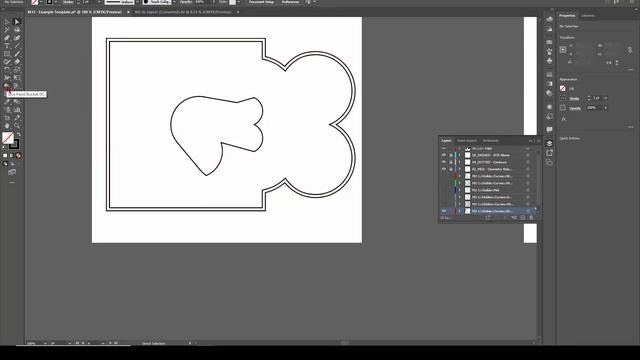This screenshot has width=640, height=360.
Task: Click the Delete Selection trash icon in Layers
Action: coord(531,218)
